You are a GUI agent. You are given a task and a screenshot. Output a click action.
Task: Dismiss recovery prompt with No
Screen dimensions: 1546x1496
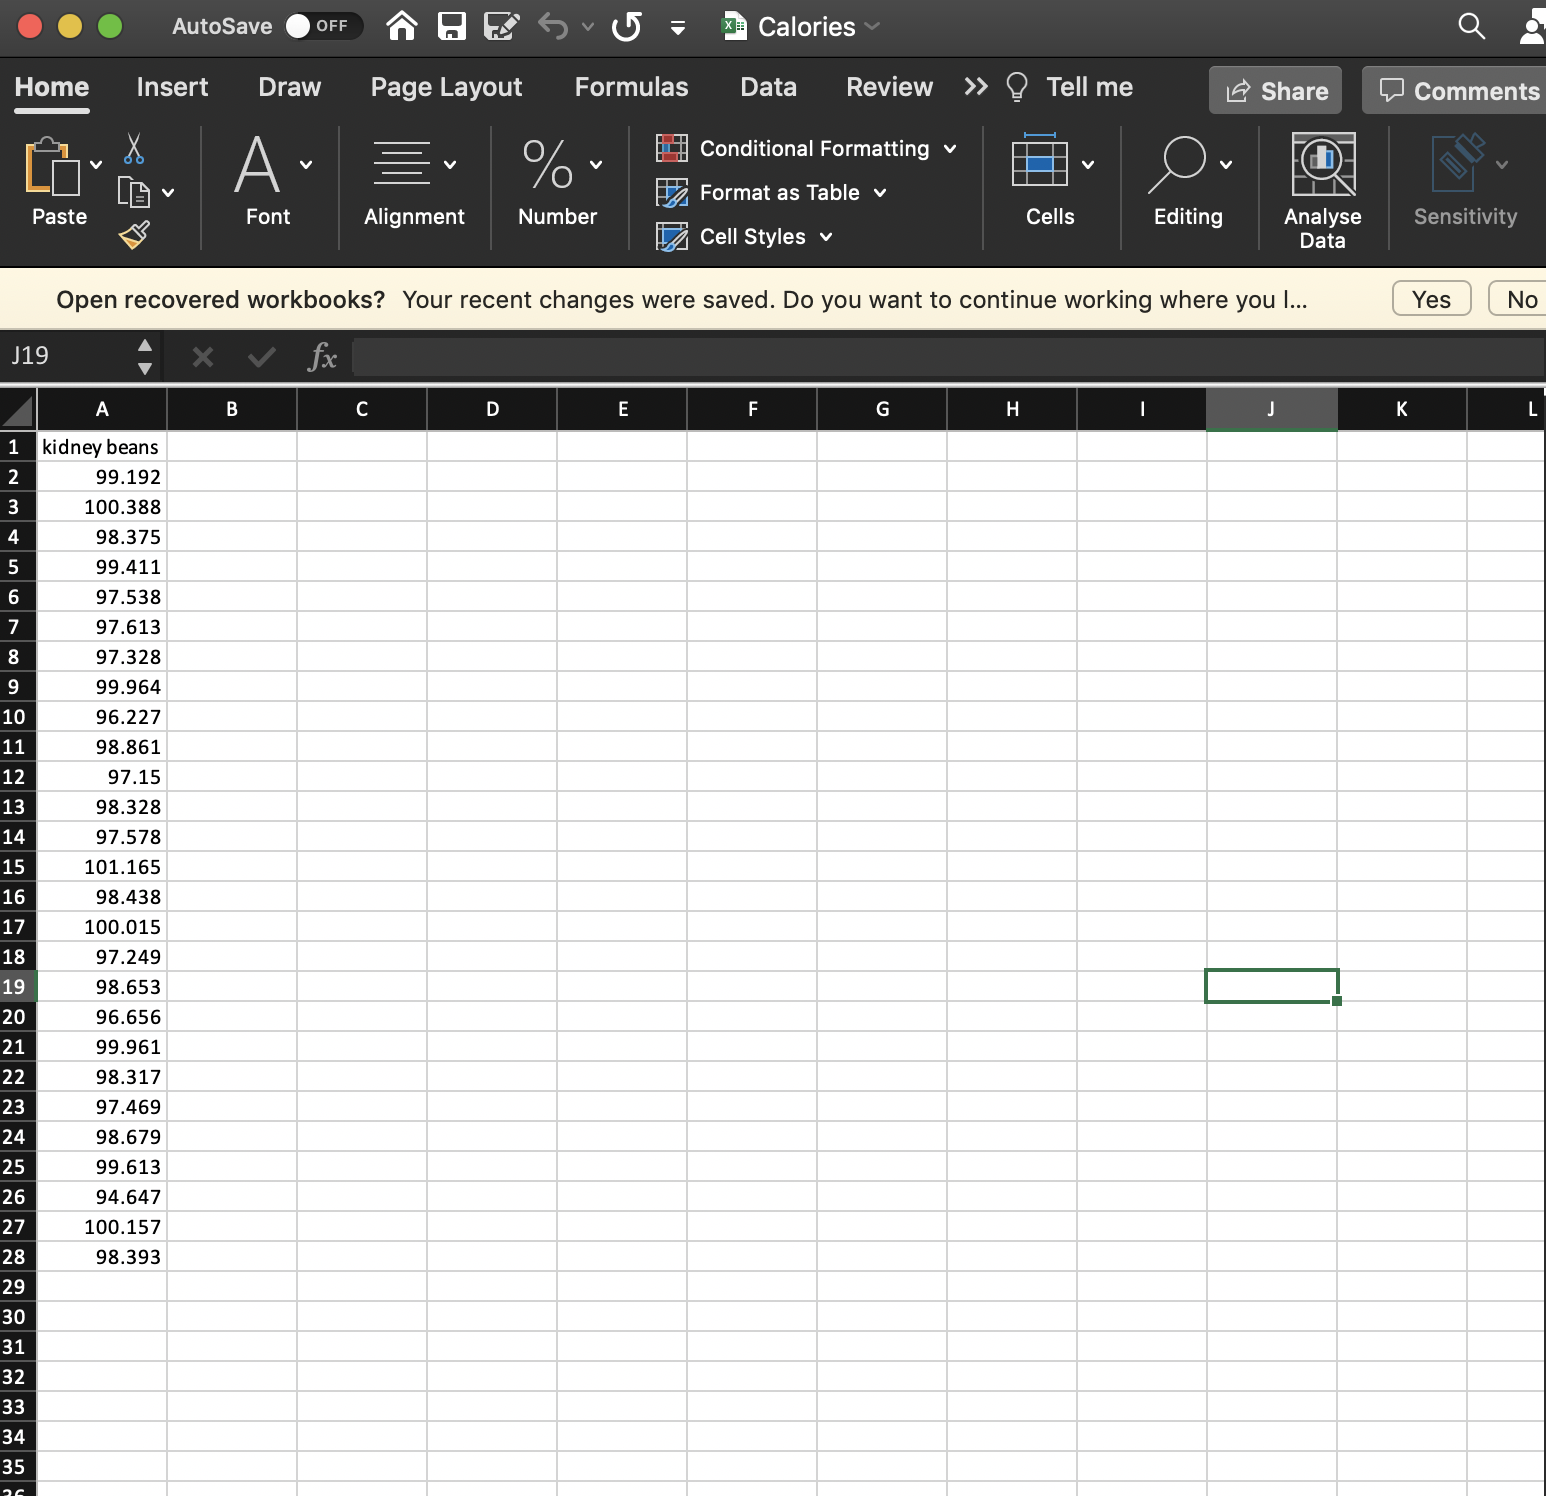(1520, 298)
